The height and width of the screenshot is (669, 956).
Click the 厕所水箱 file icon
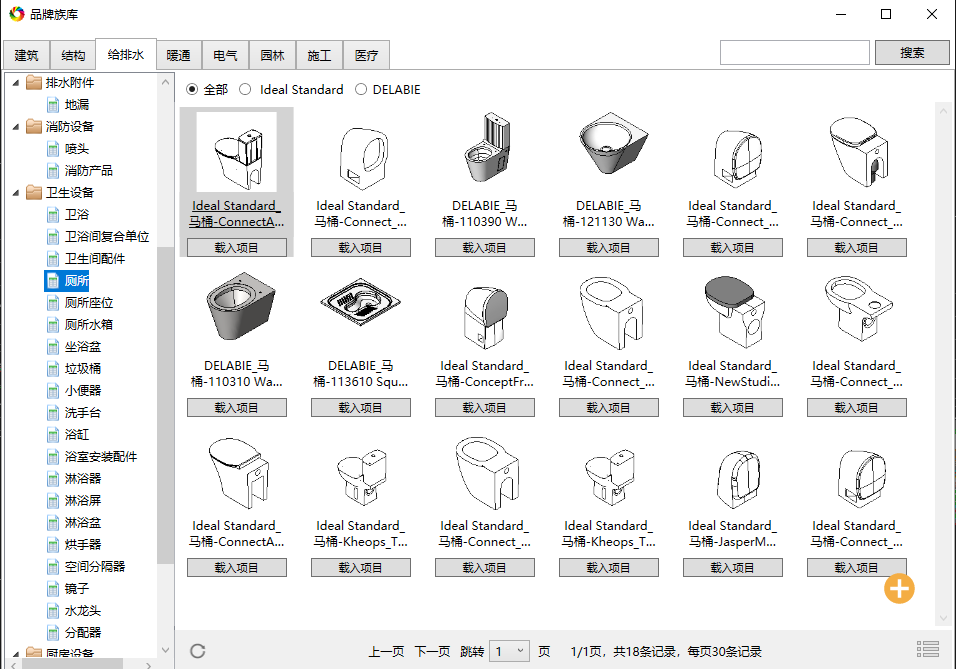(53, 325)
